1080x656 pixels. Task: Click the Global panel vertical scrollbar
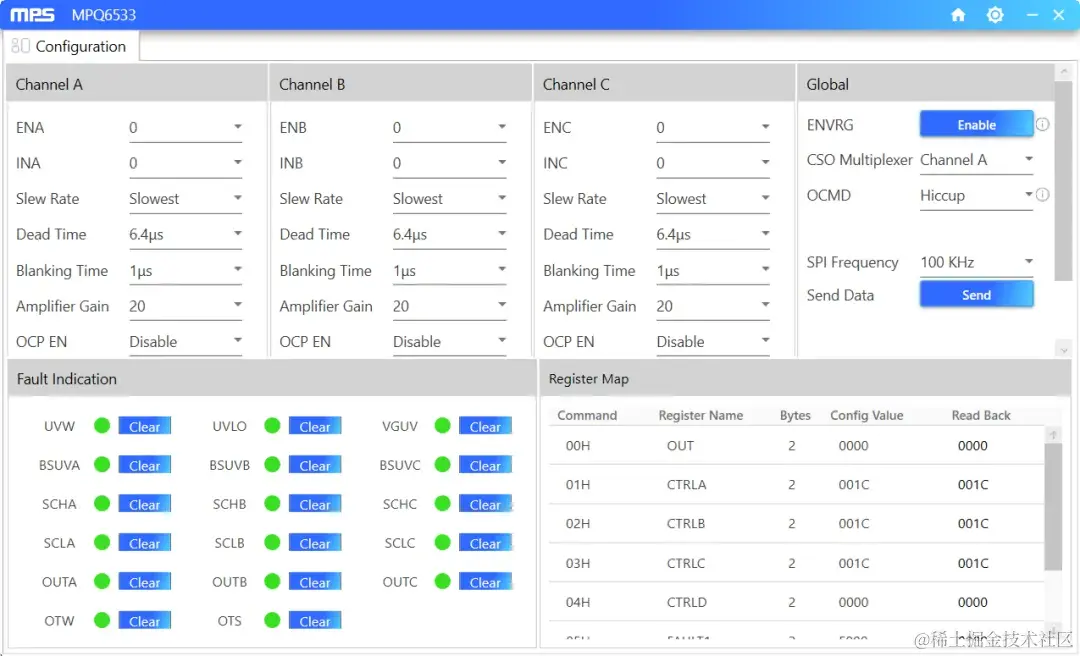(x=1063, y=181)
